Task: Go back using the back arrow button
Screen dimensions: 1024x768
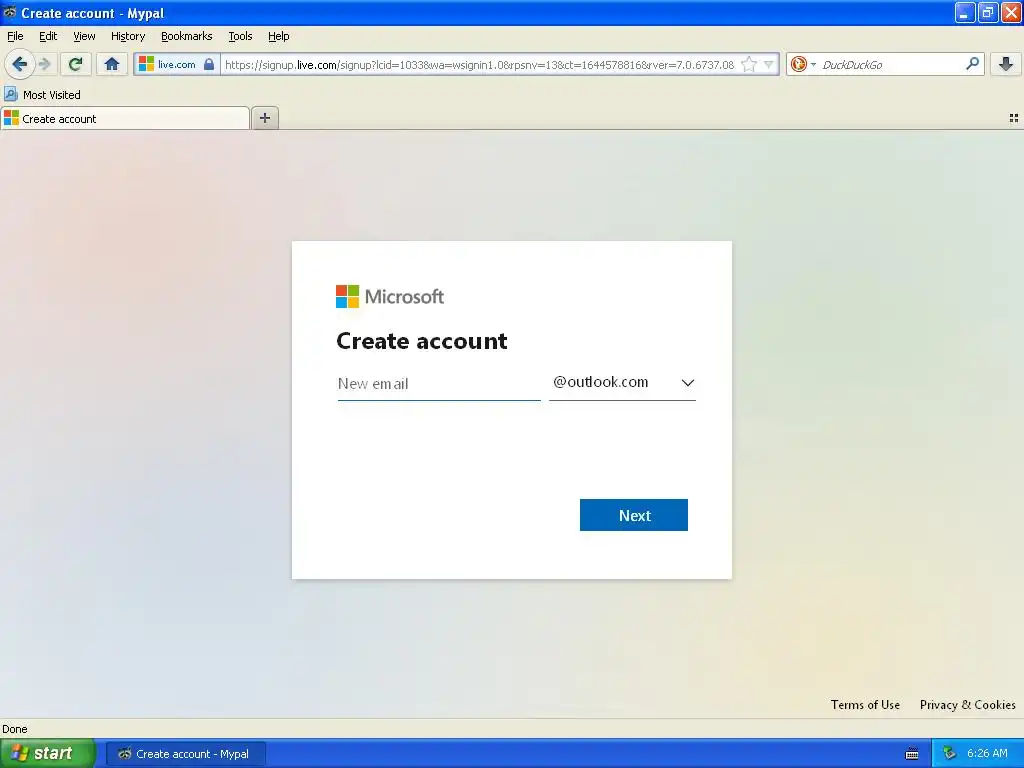Action: [20, 64]
